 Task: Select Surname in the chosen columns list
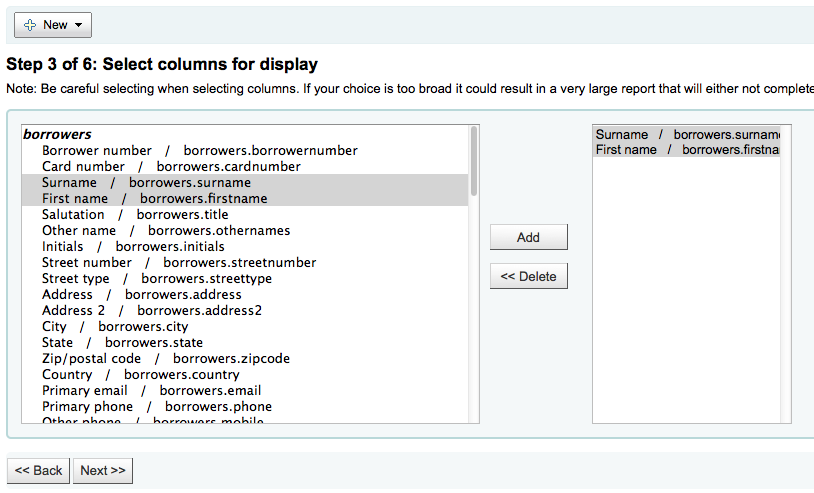point(686,134)
